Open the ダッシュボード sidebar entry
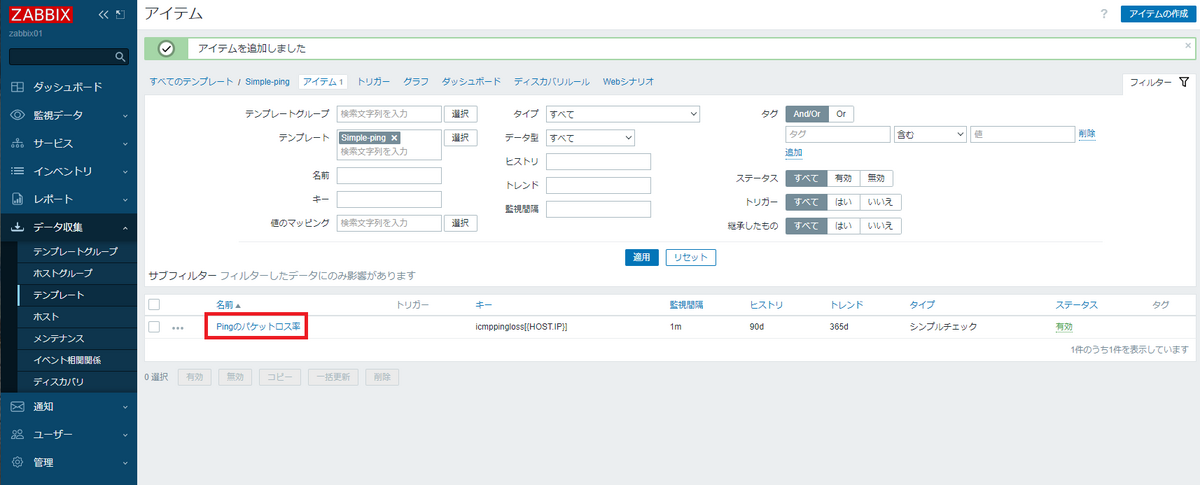 tap(68, 87)
